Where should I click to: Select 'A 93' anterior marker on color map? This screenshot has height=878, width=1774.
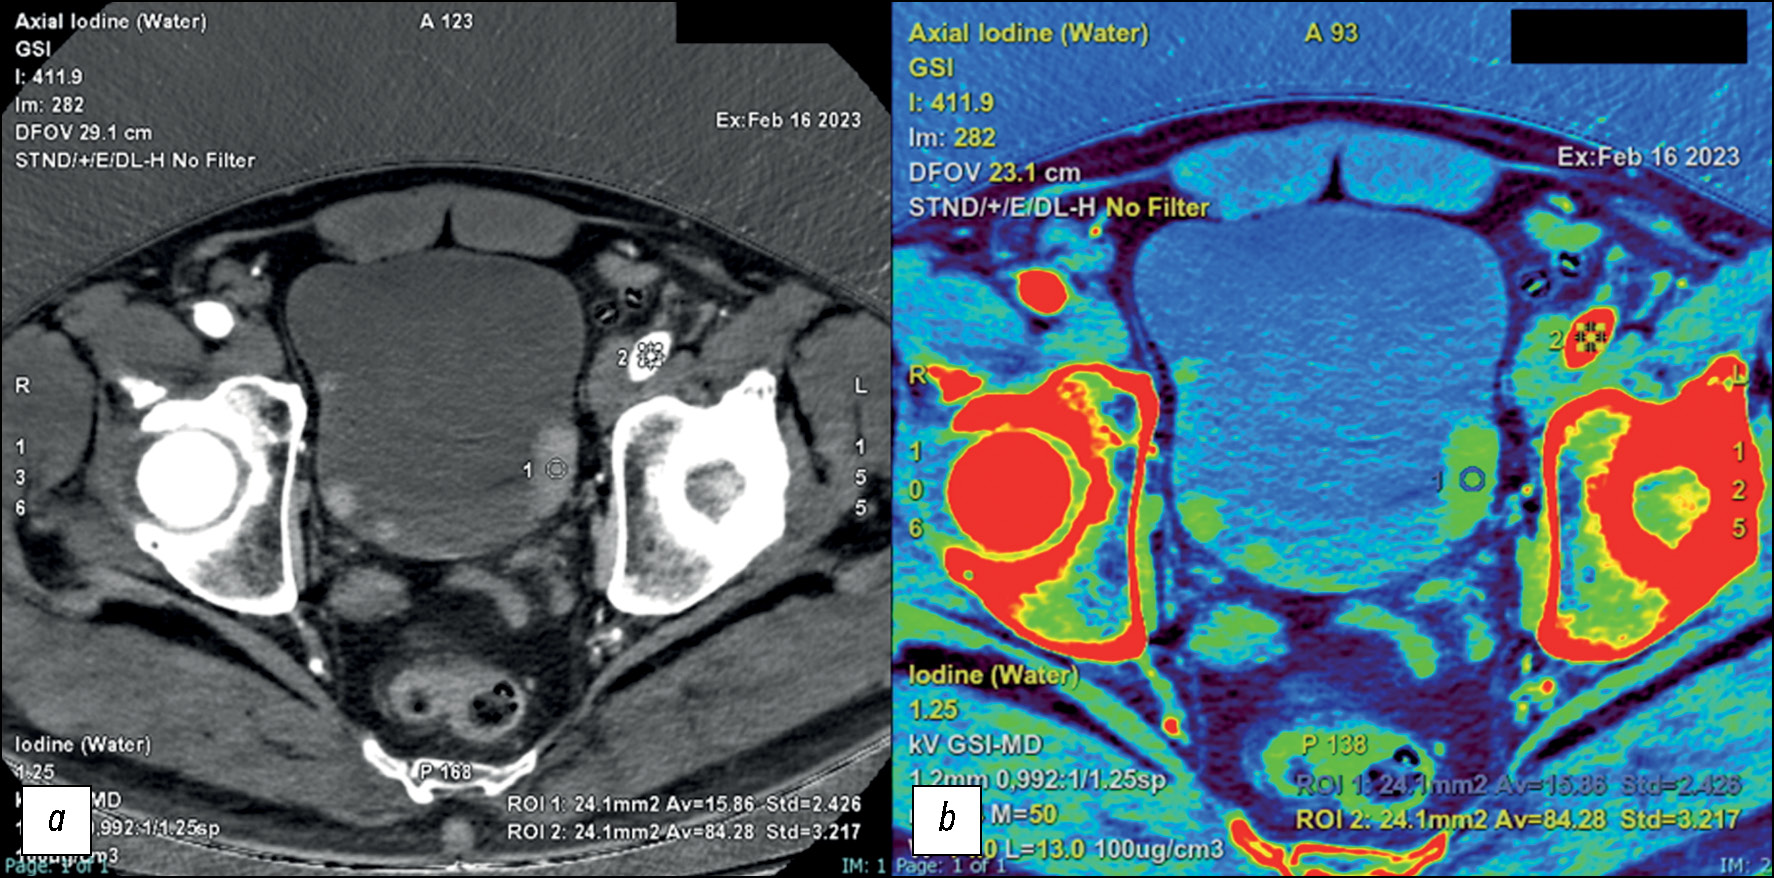tap(1331, 33)
